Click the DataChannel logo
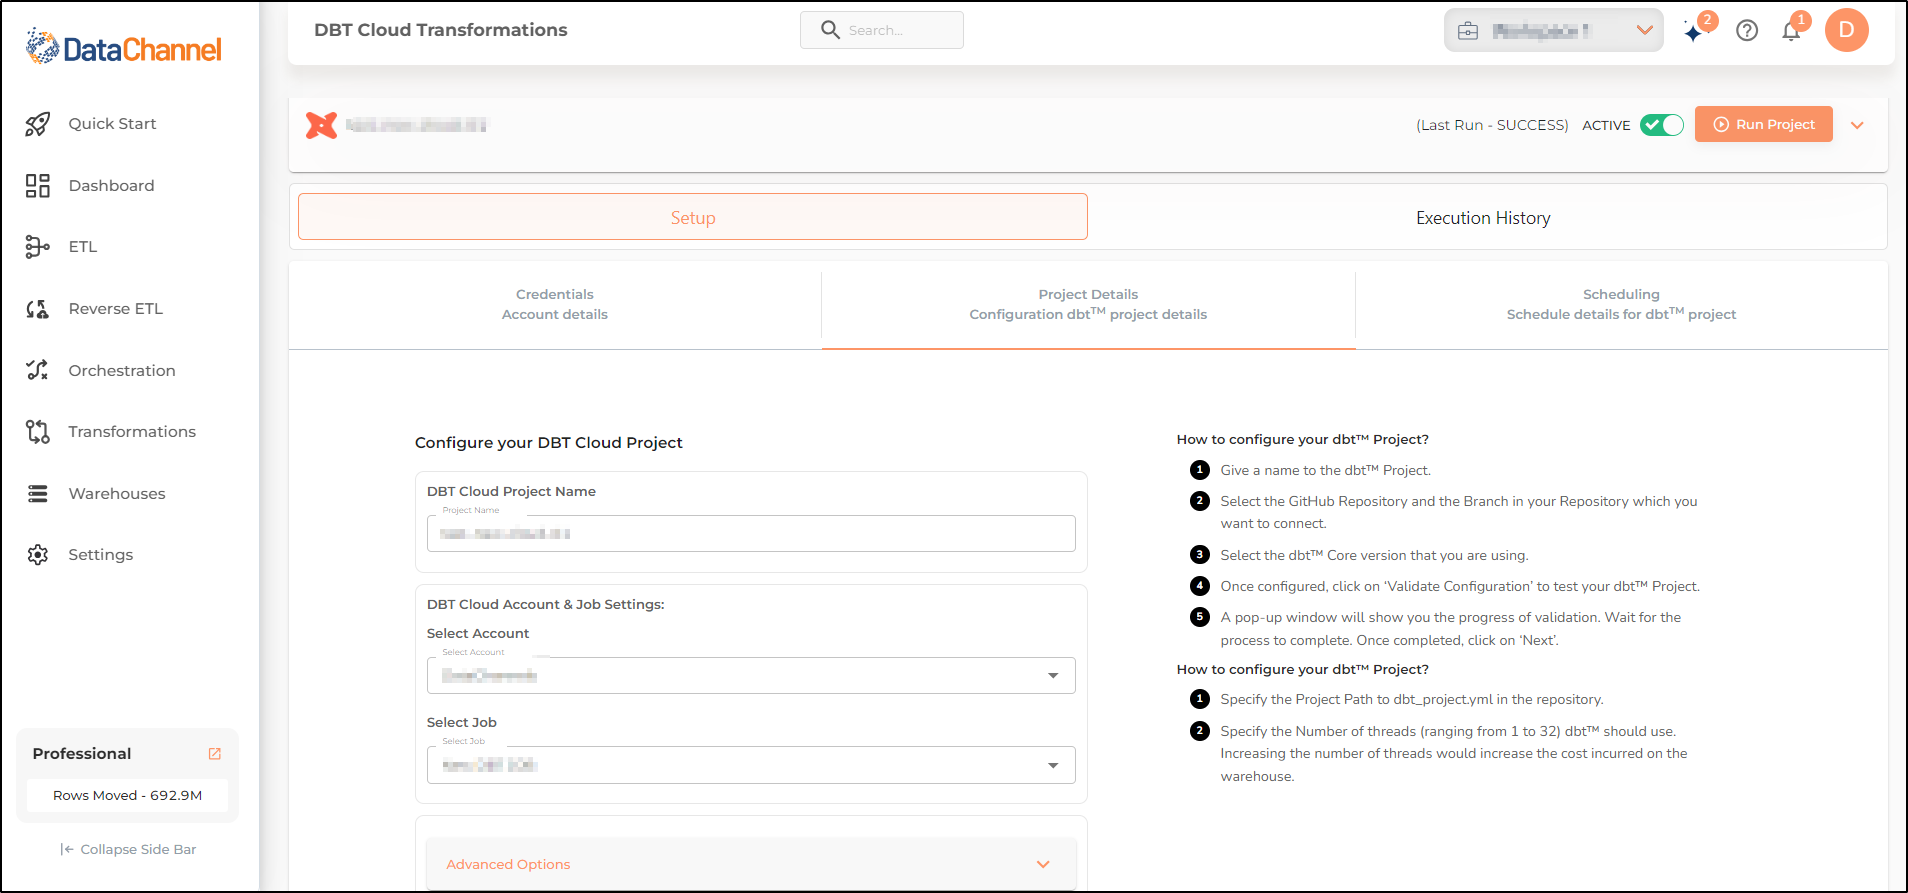The image size is (1908, 893). pos(123,47)
